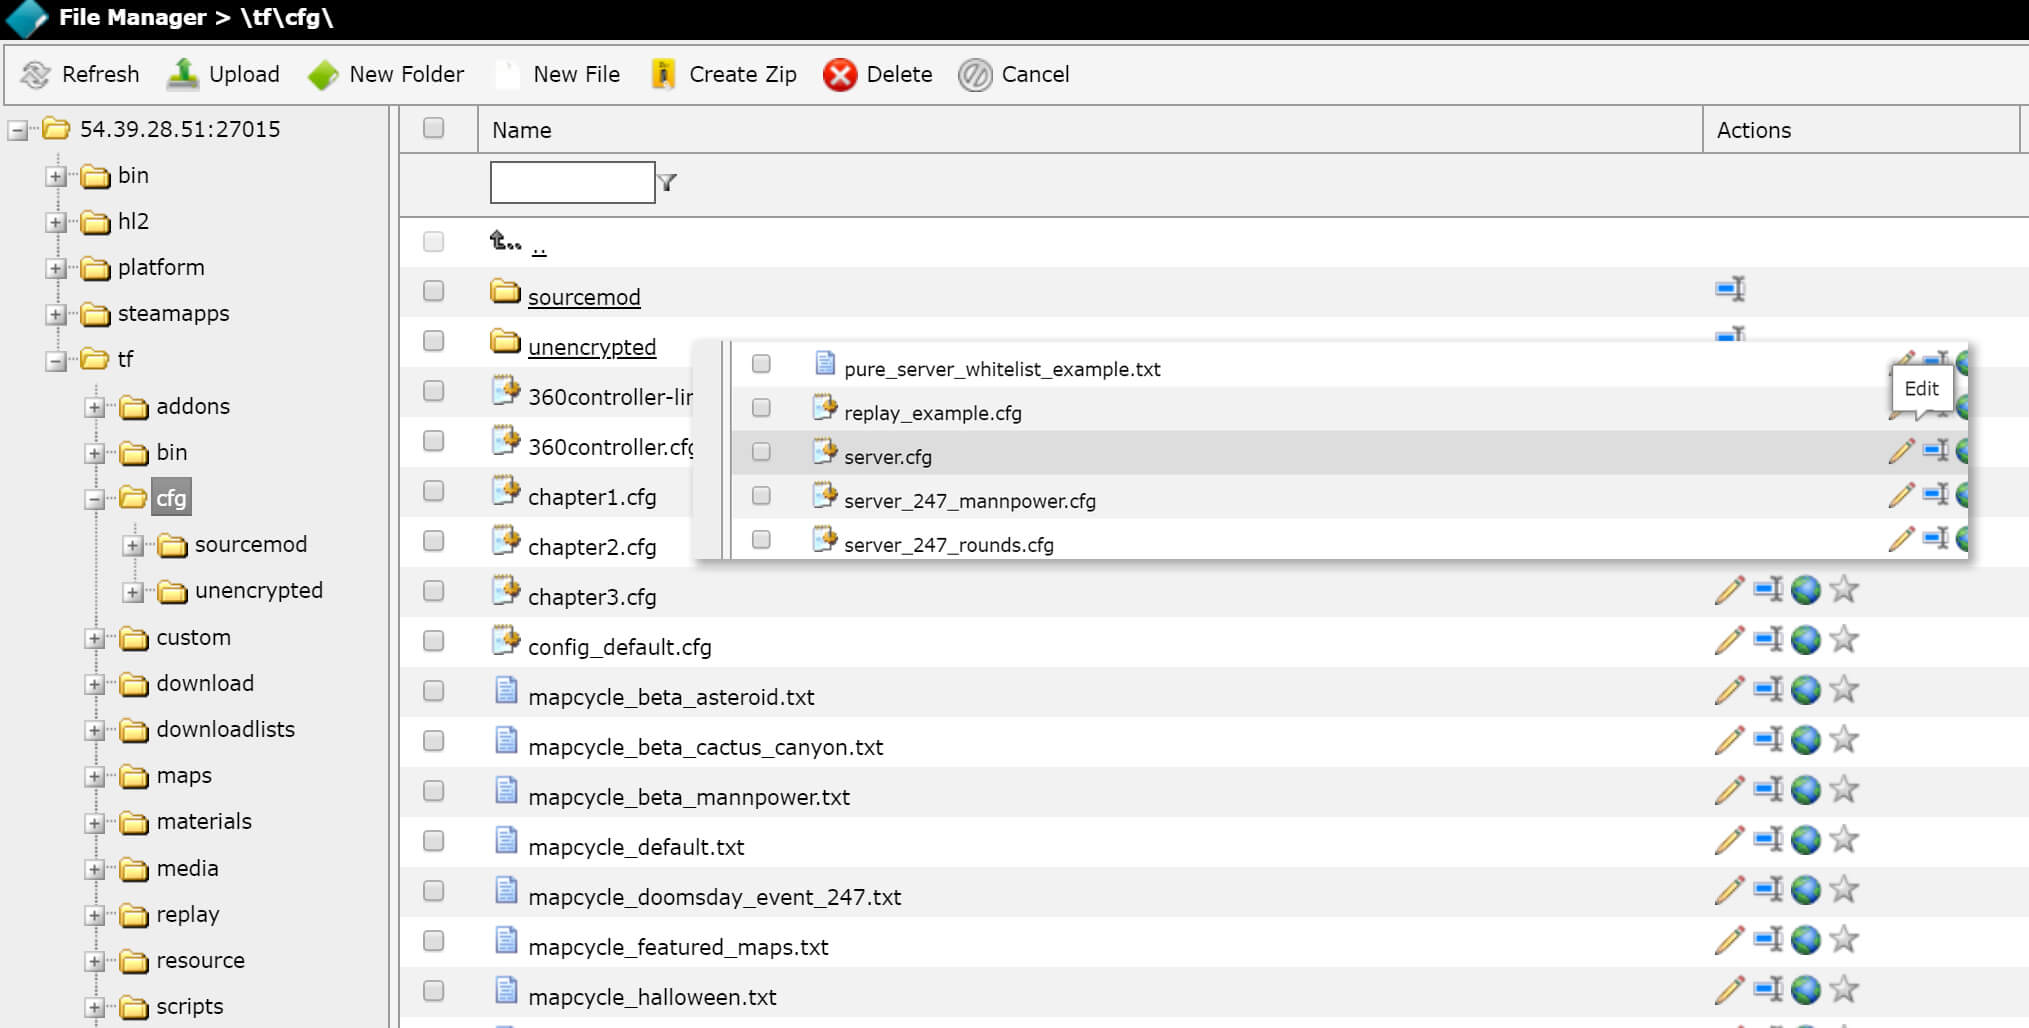Select the materials folder in tree
Screen dimensions: 2029x1028
coord(204,821)
